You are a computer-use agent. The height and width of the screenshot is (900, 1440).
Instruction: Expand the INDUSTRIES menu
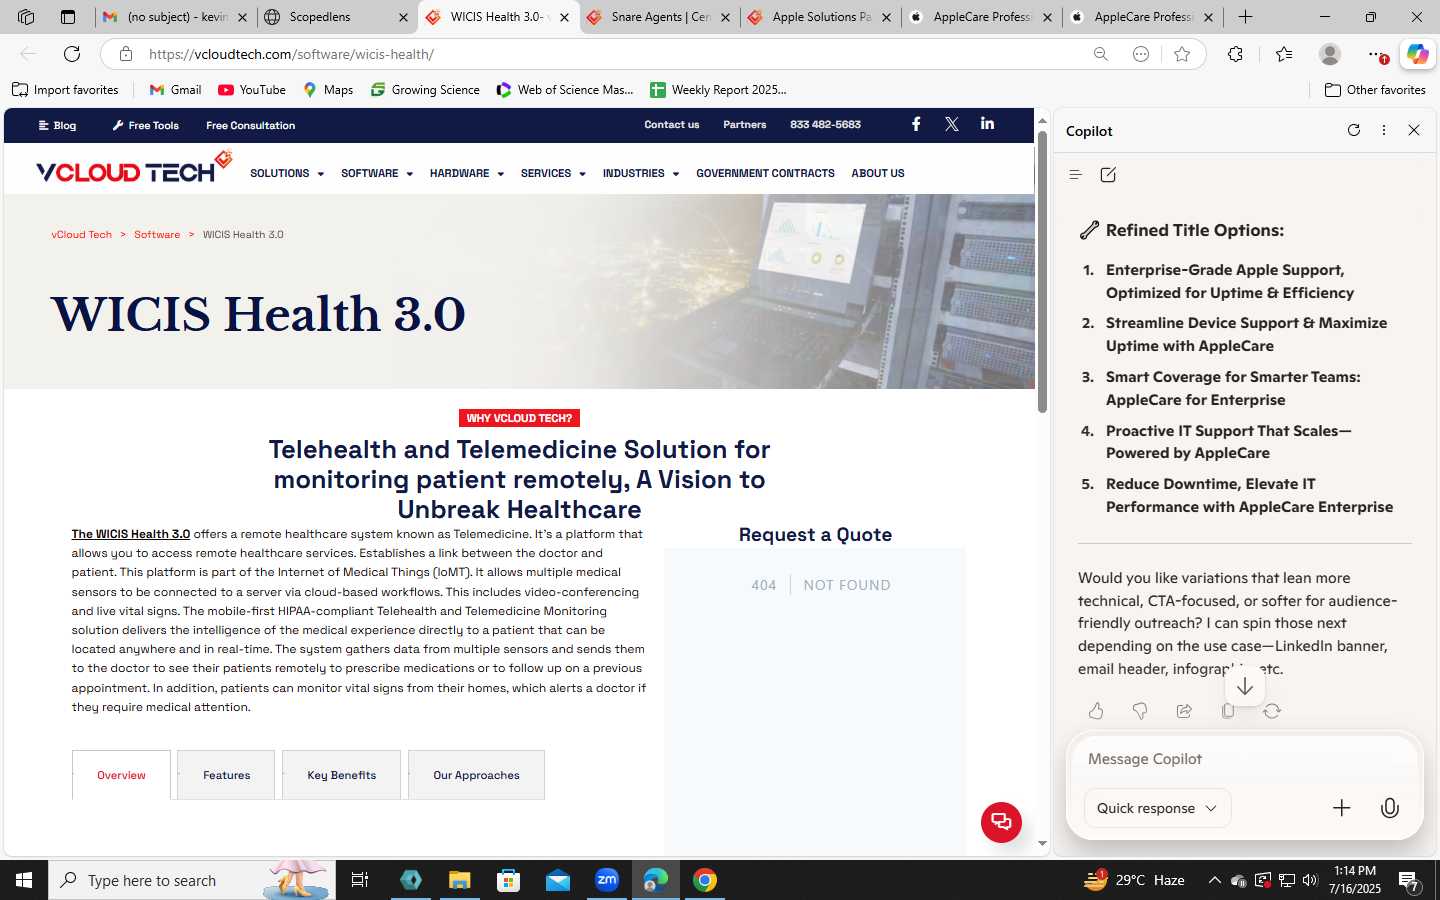pyautogui.click(x=641, y=173)
